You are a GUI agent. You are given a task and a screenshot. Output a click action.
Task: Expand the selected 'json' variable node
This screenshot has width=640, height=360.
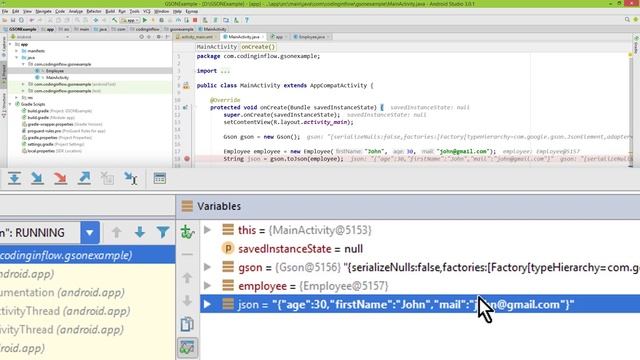tap(207, 304)
